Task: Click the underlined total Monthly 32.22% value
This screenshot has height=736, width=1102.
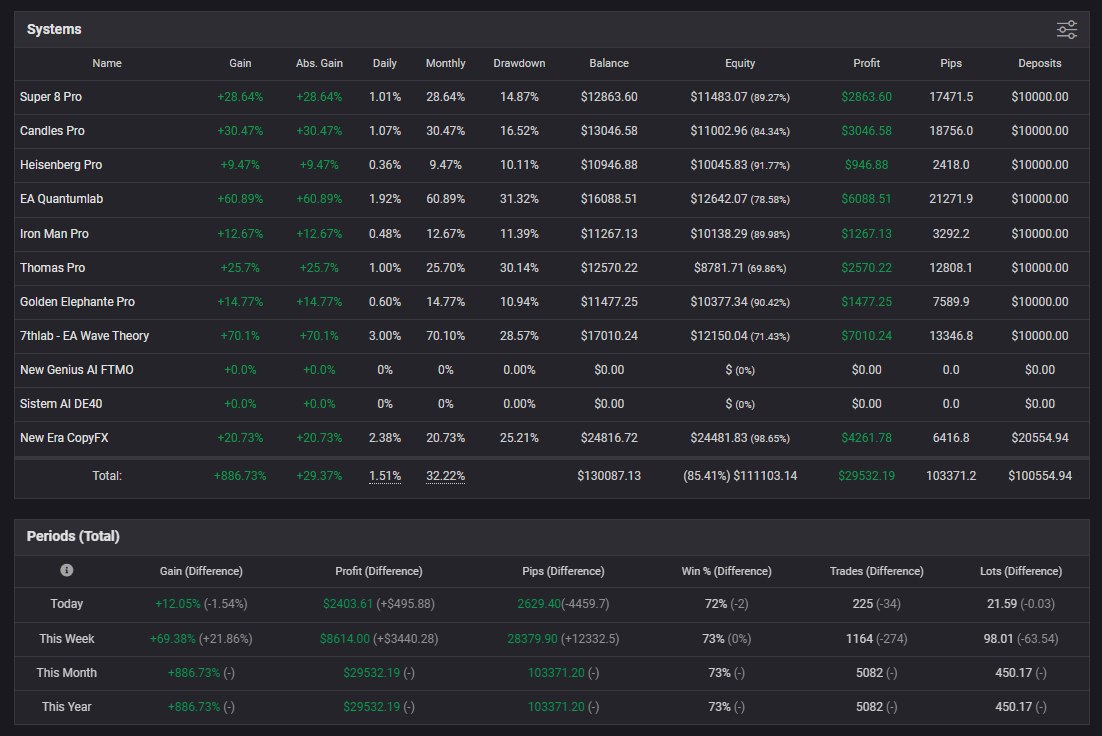Action: coord(445,476)
